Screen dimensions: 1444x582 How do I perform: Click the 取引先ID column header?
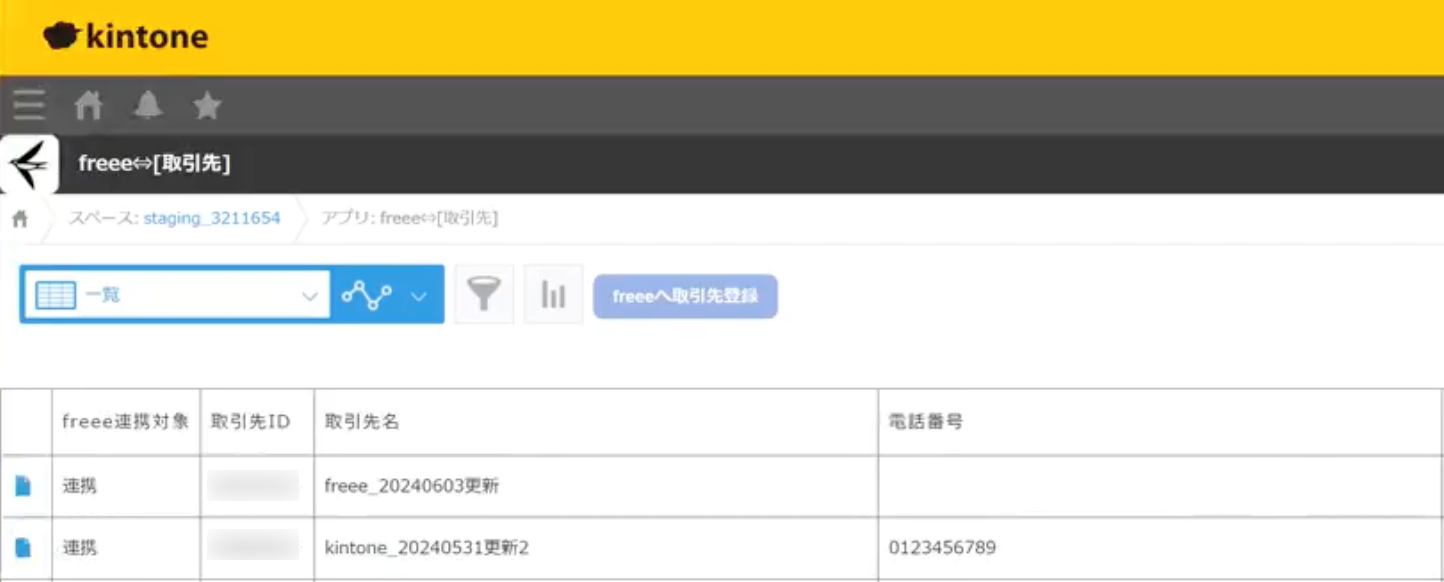[x=256, y=422]
